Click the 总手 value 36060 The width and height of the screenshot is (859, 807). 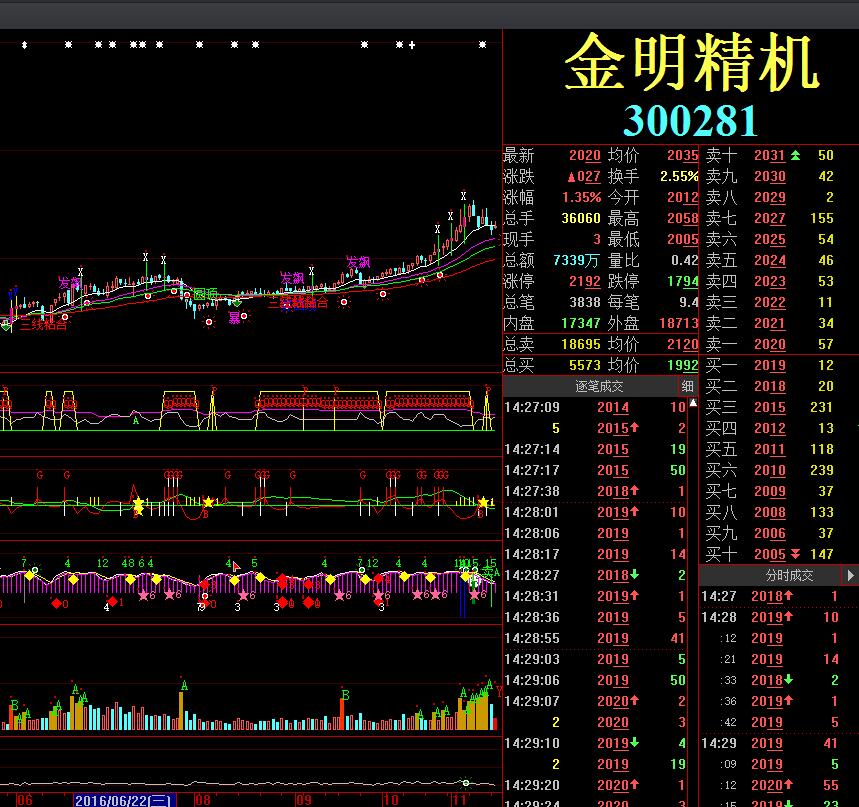(581, 218)
